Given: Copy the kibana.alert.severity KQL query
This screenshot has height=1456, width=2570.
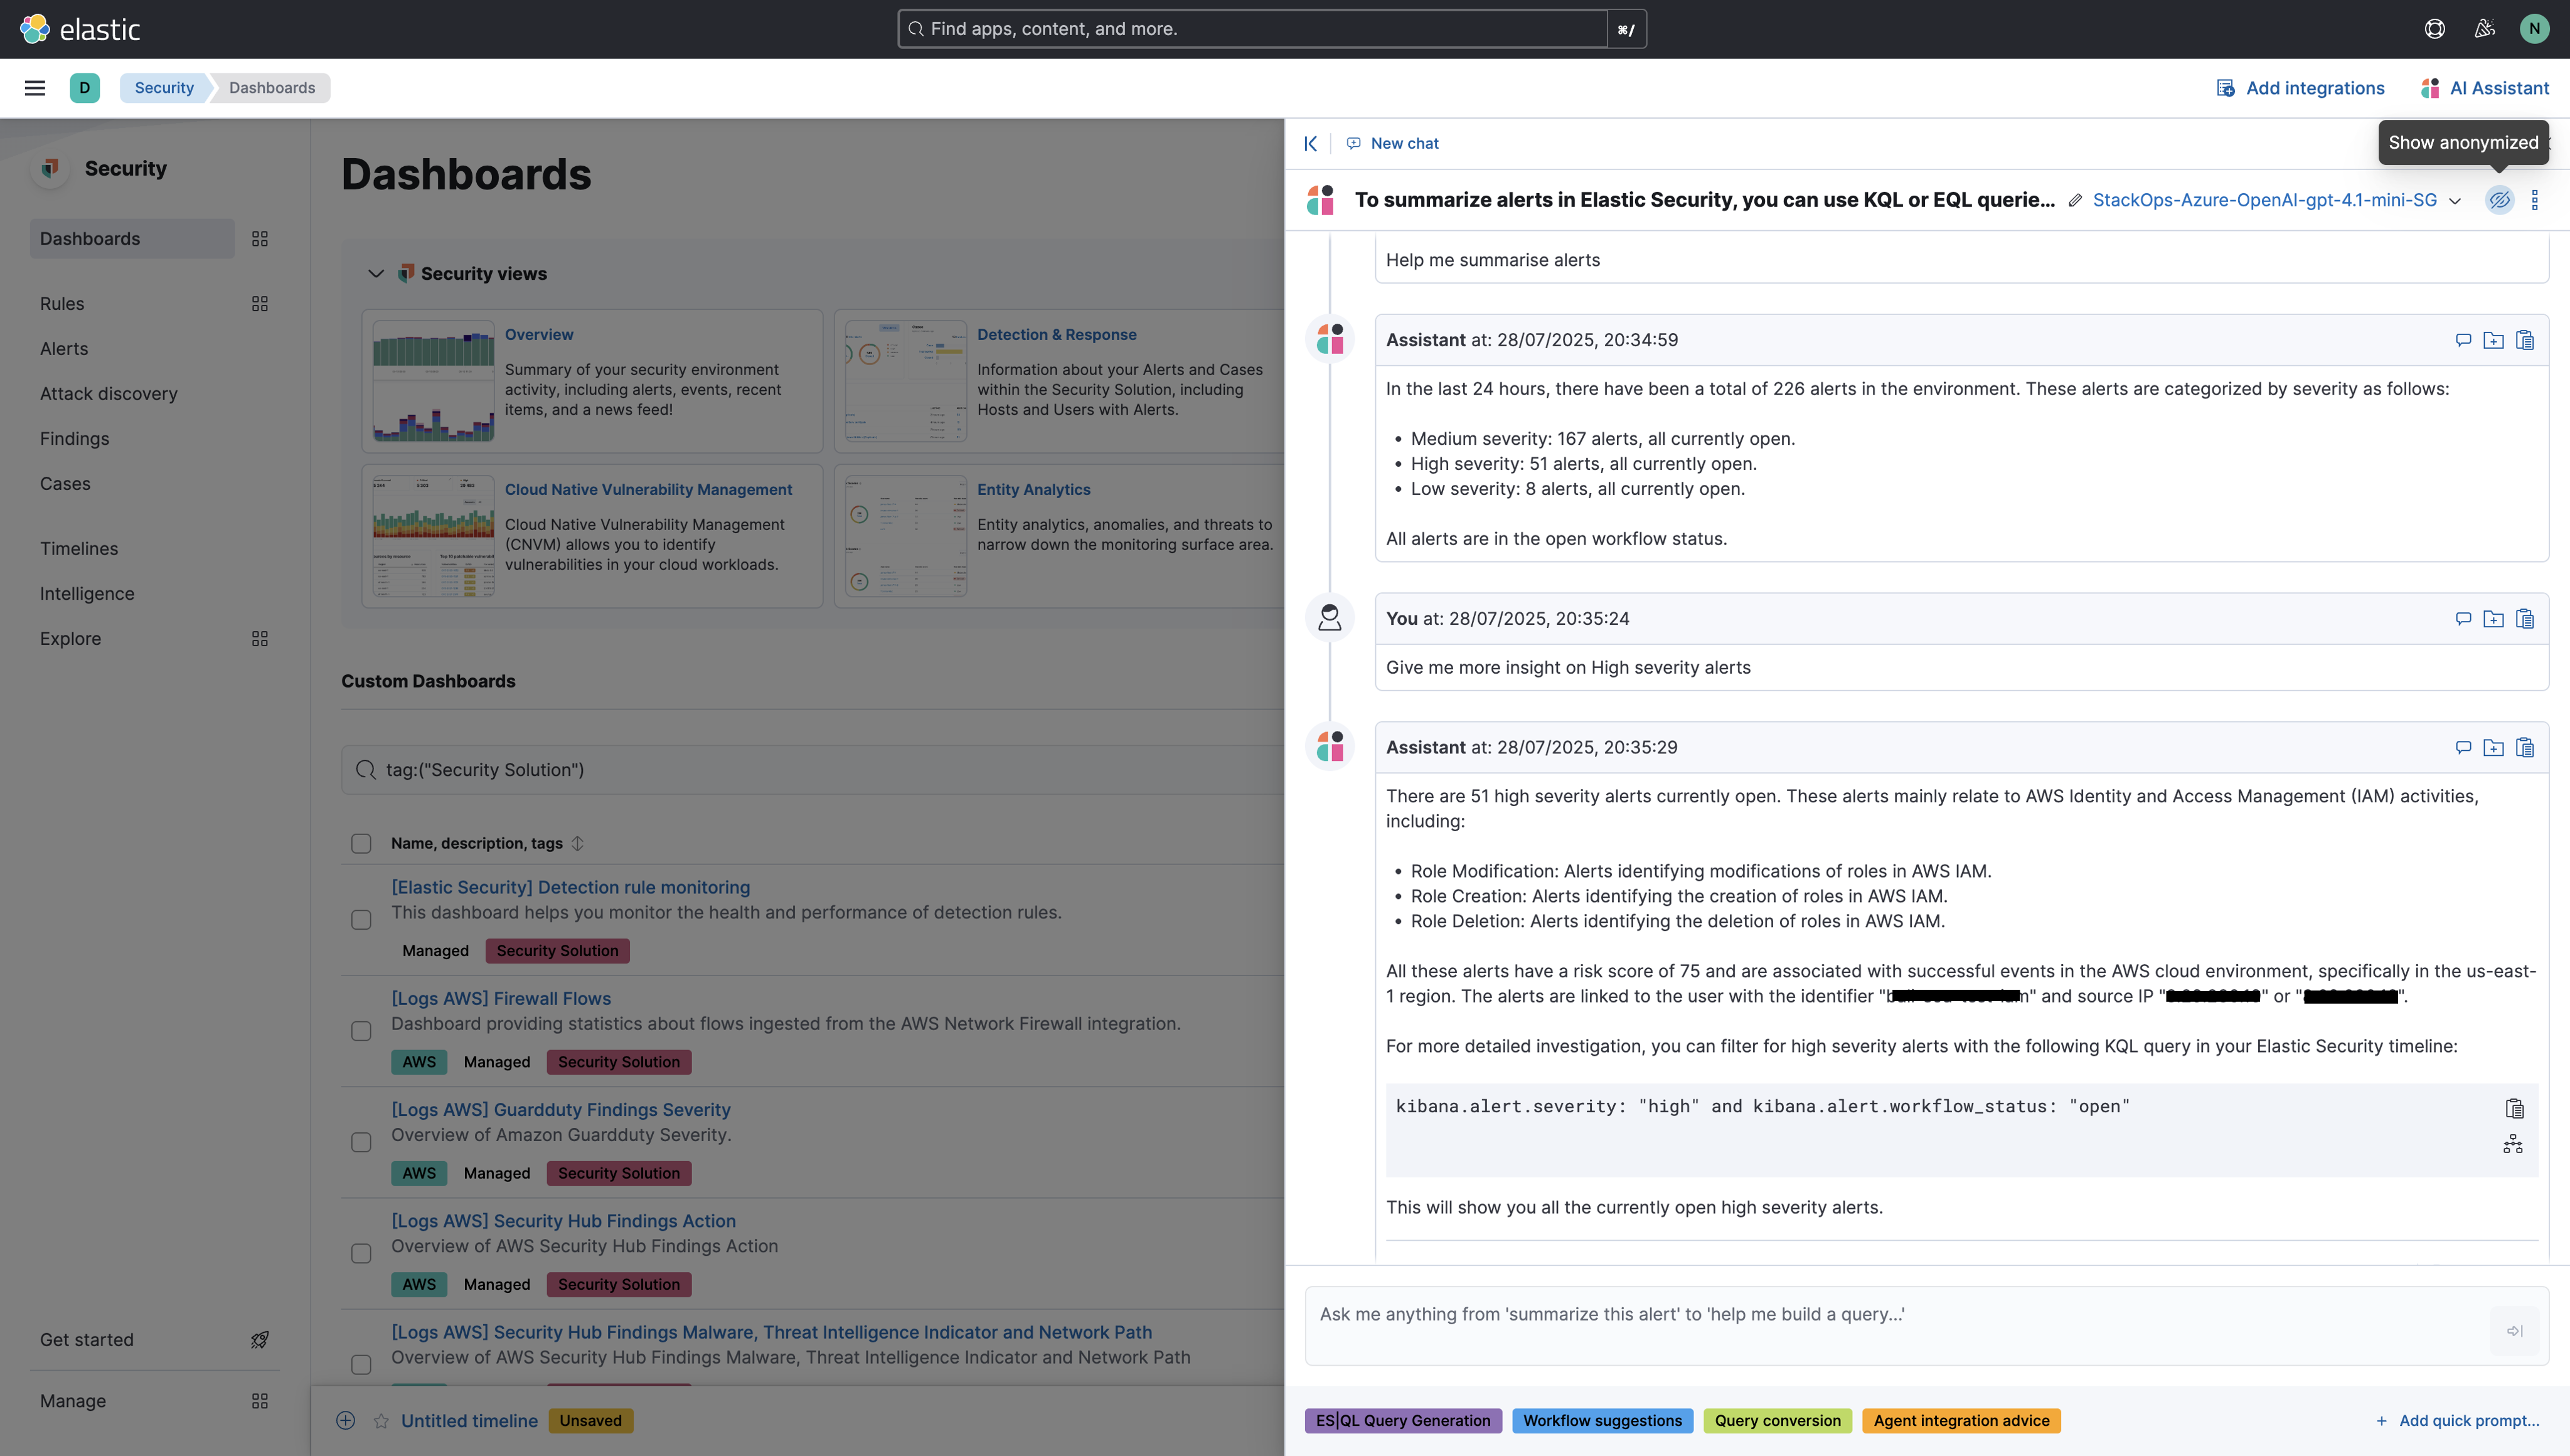Looking at the screenshot, I should tap(2514, 1108).
